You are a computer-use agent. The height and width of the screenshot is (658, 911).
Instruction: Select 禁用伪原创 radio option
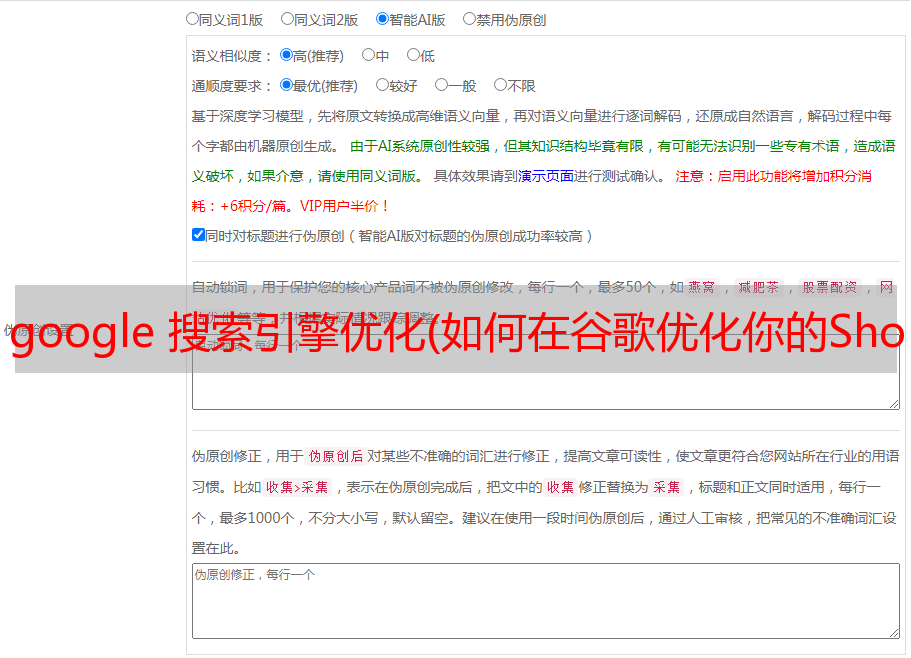coord(469,19)
